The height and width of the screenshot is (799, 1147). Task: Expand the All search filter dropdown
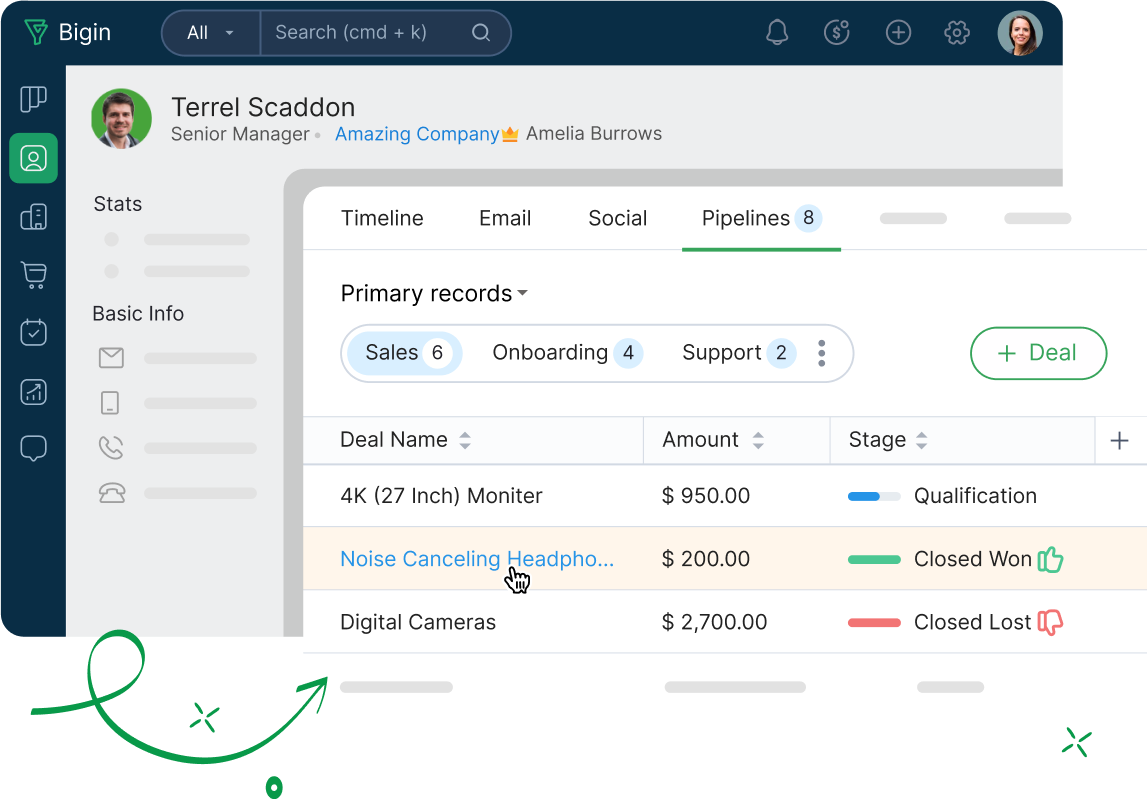(210, 33)
